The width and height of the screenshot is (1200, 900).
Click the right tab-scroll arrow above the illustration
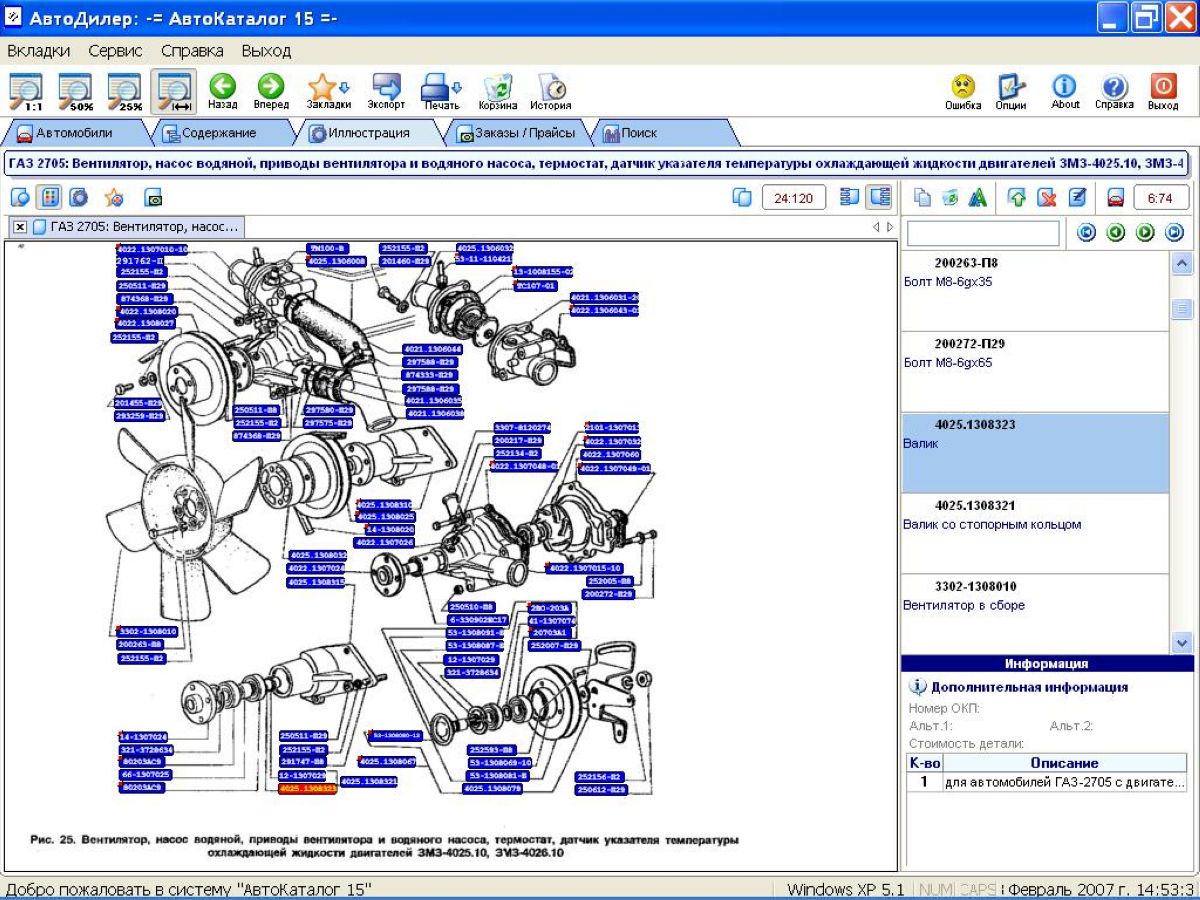click(890, 228)
